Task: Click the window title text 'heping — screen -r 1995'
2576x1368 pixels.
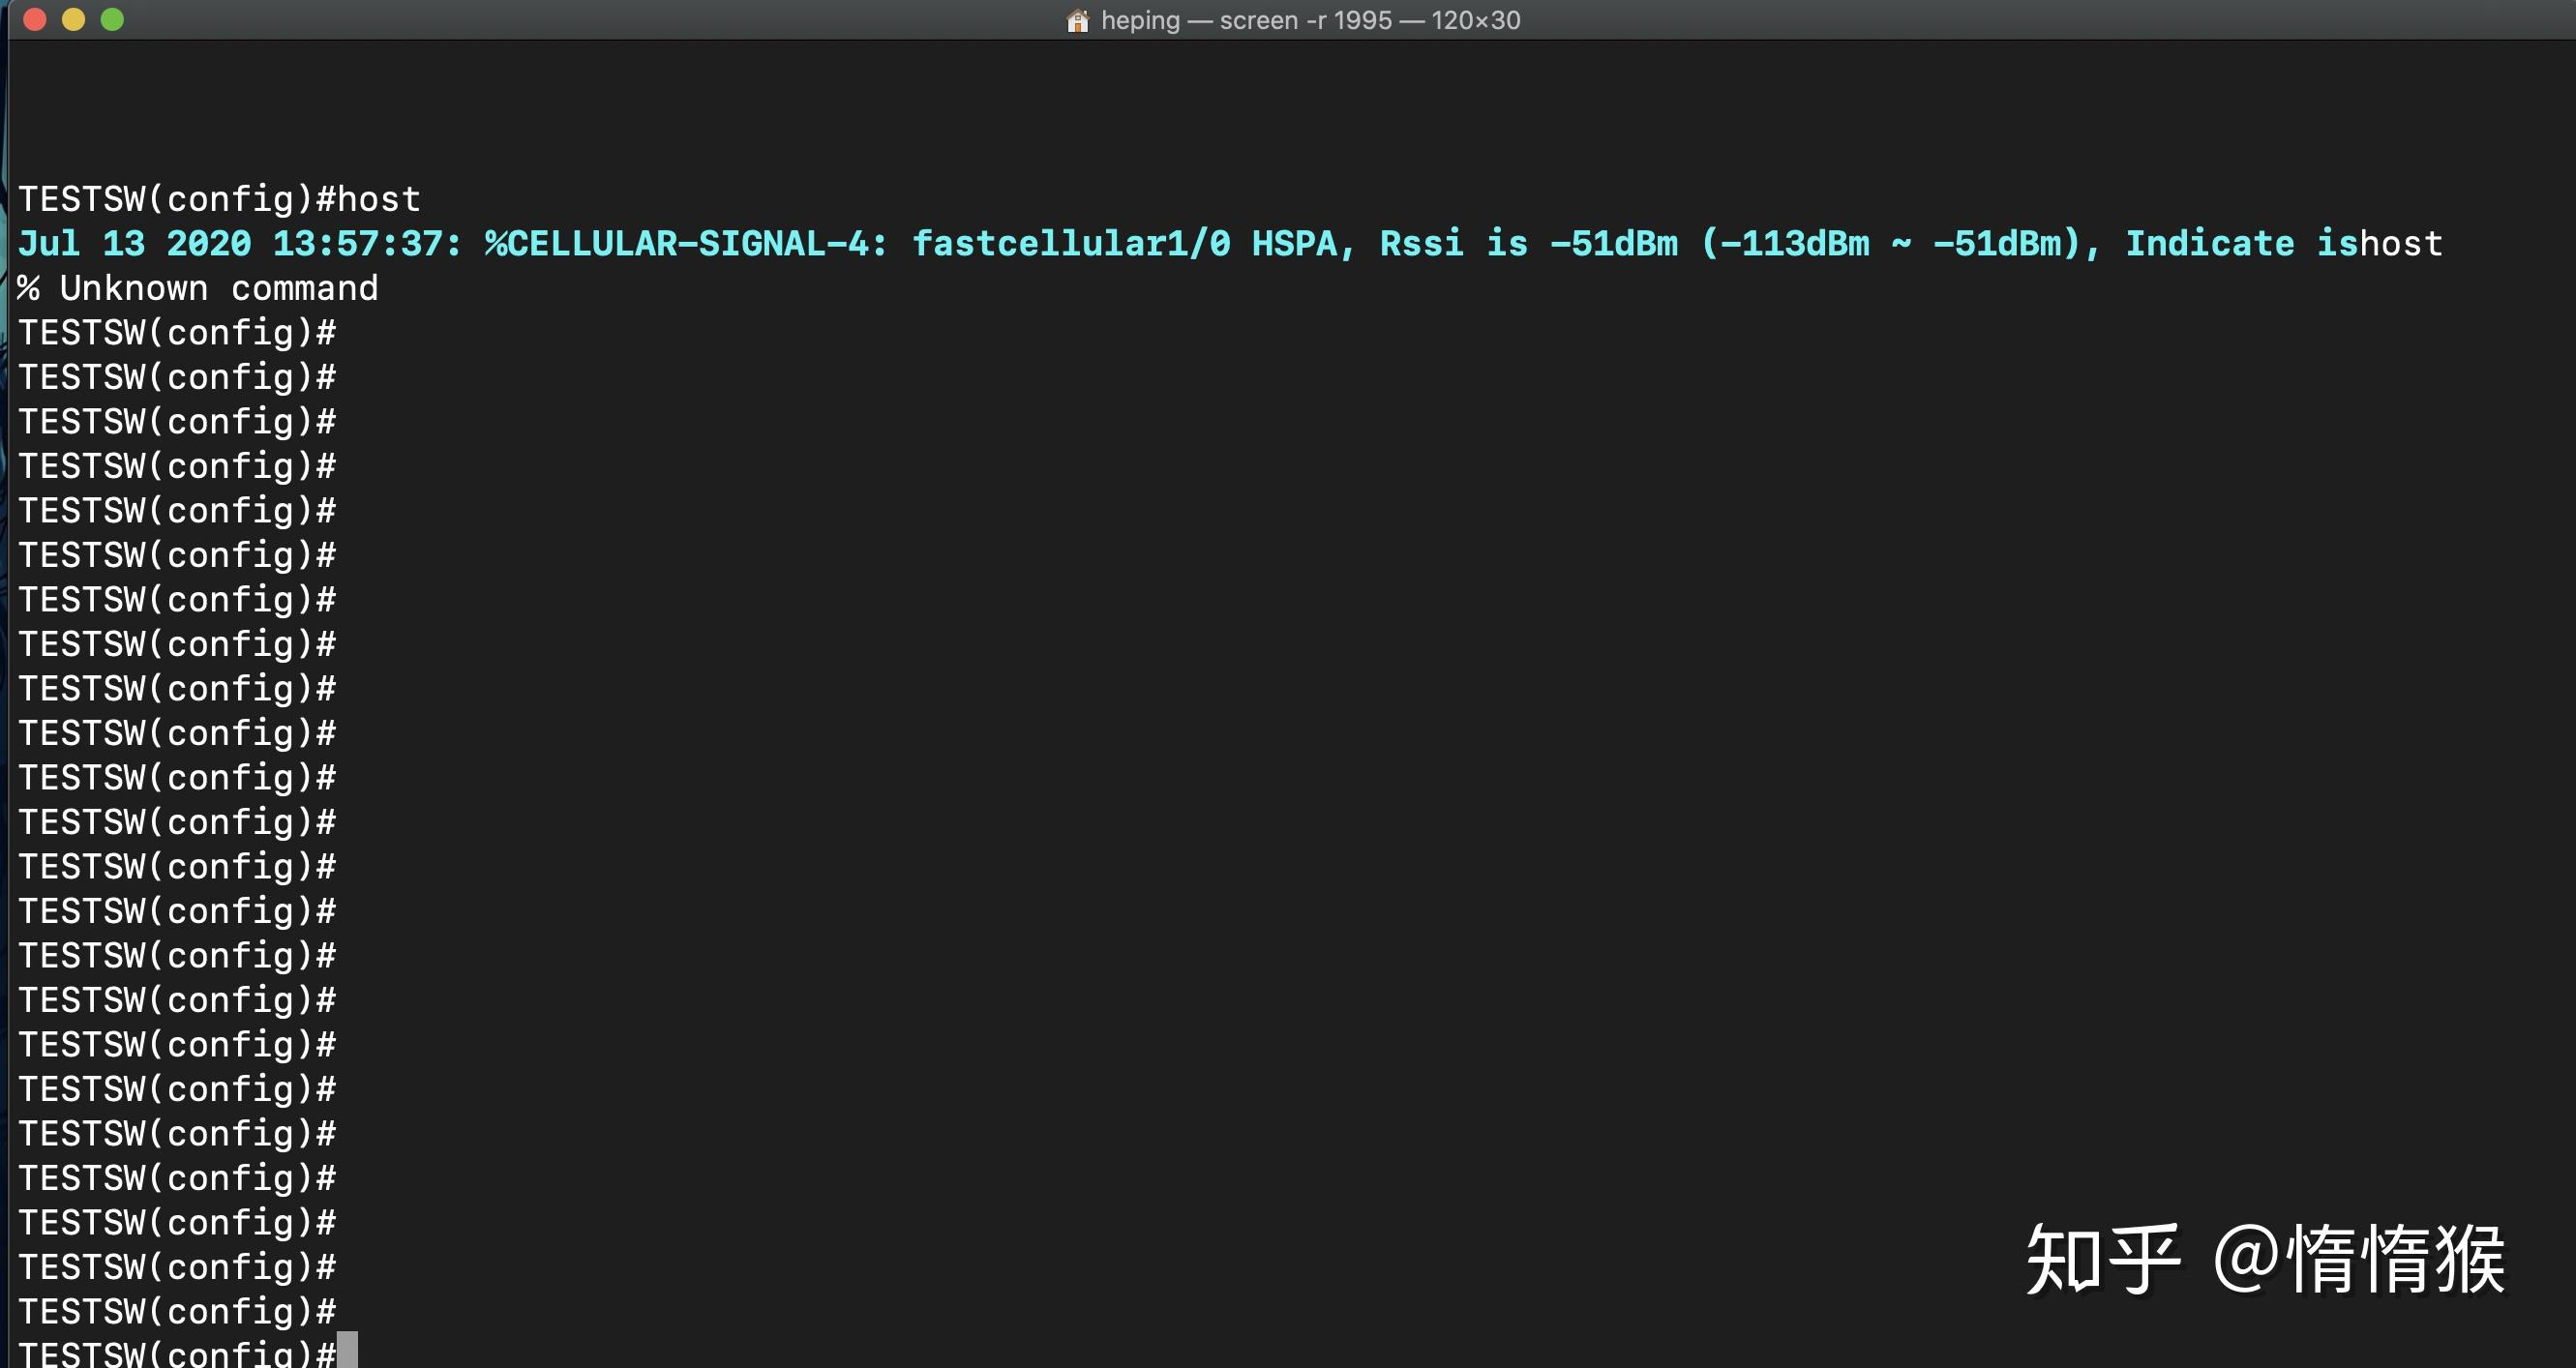Action: pos(1246,20)
